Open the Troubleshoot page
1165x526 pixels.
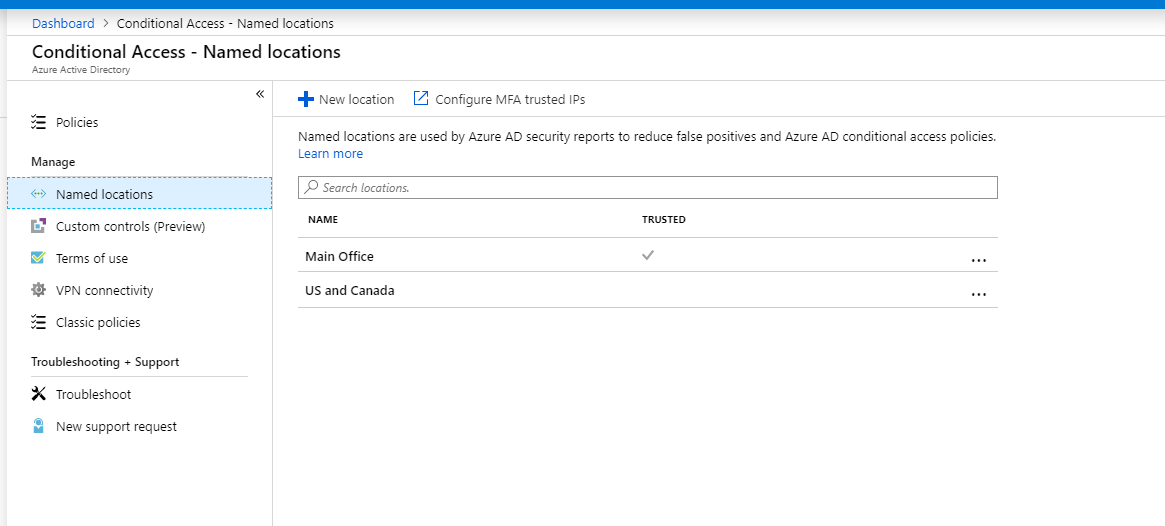pyautogui.click(x=140, y=394)
